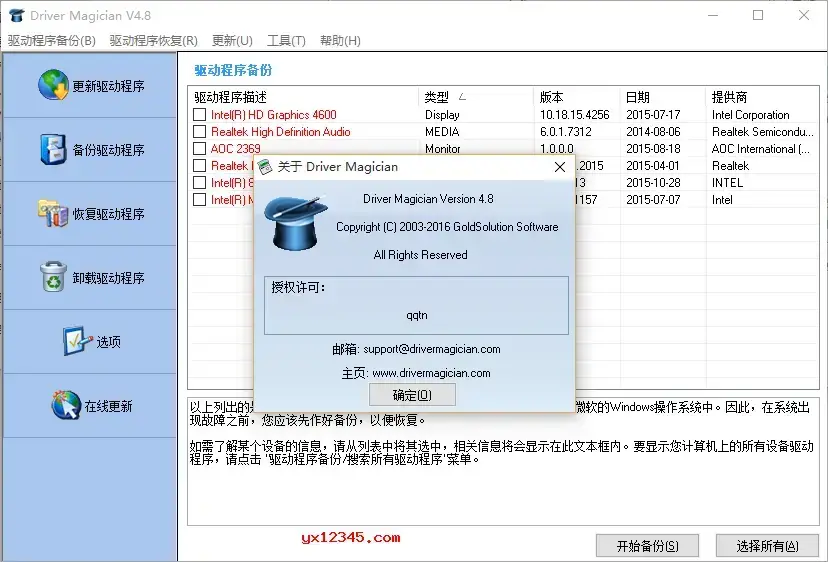Open the 更新(U) menu
Image resolution: width=828 pixels, height=562 pixels.
coord(232,41)
